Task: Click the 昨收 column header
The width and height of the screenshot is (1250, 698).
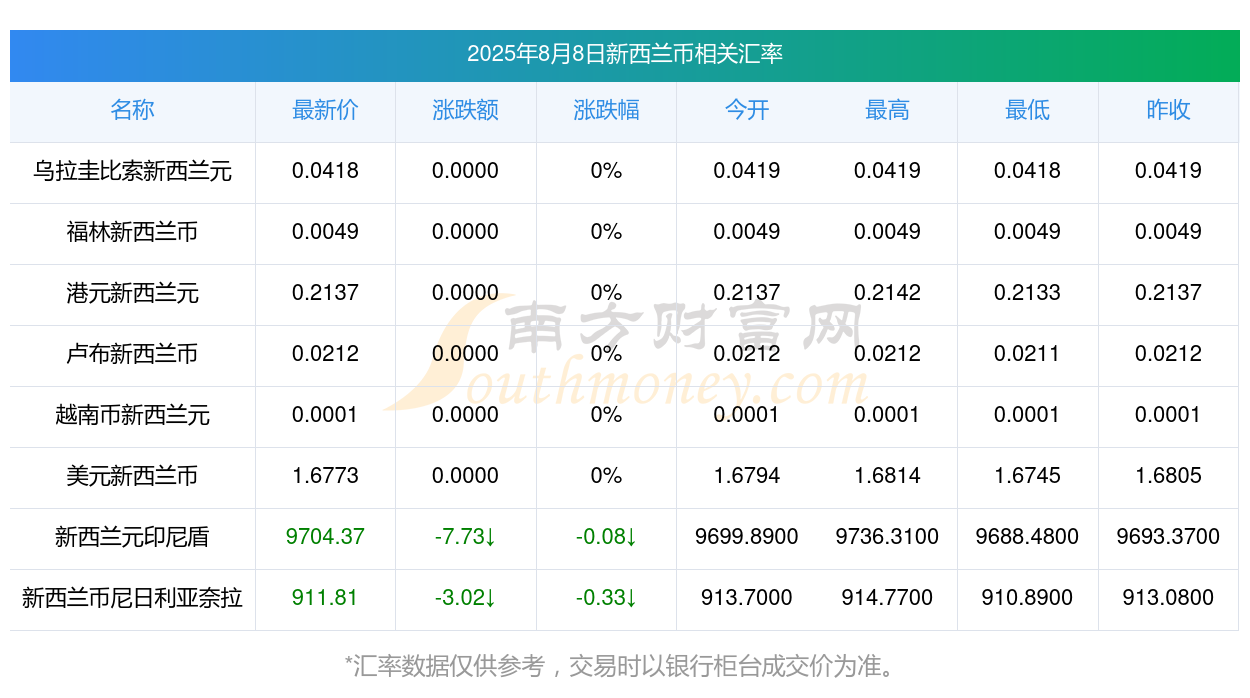Action: coord(1168,110)
